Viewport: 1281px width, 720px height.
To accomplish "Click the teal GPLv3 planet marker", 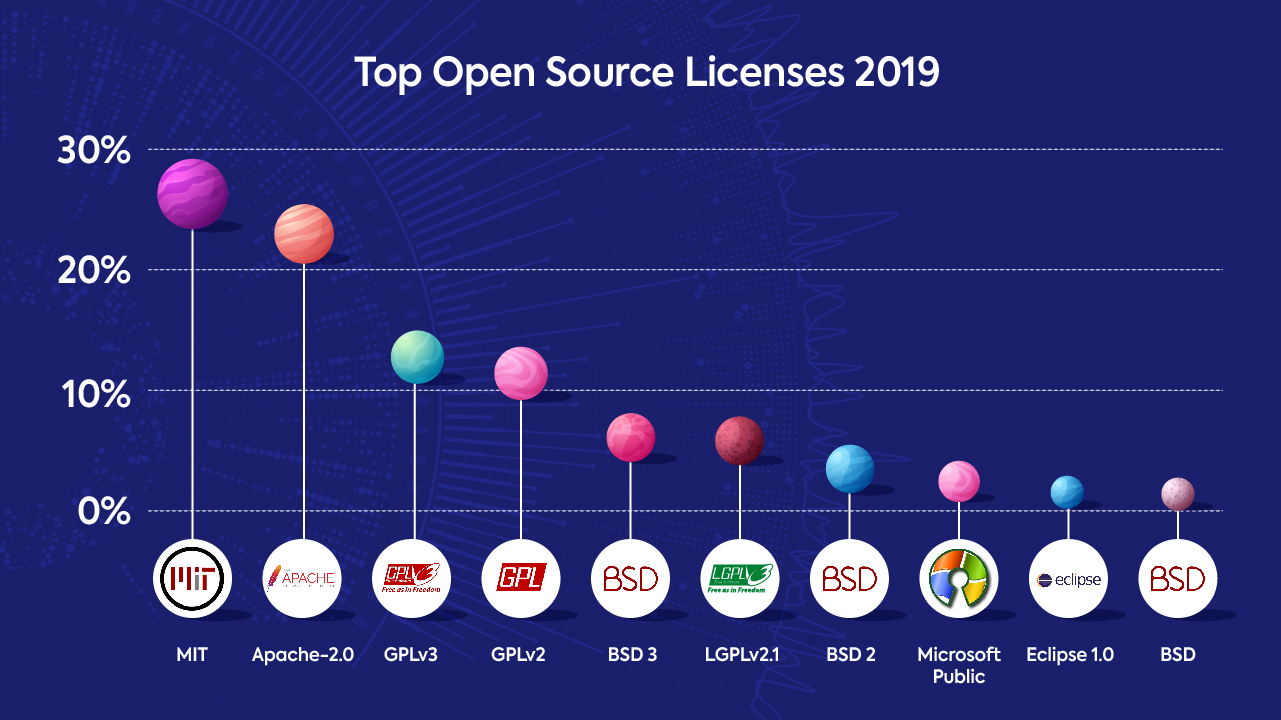I will tap(417, 357).
